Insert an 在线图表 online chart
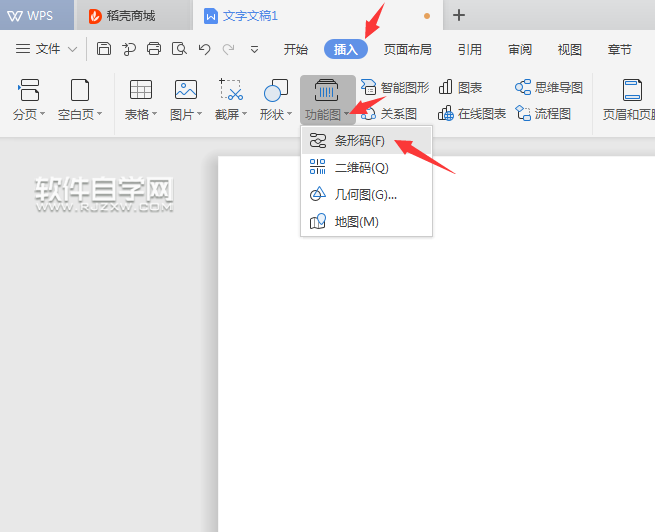Viewport: 655px width, 532px height. pos(472,114)
